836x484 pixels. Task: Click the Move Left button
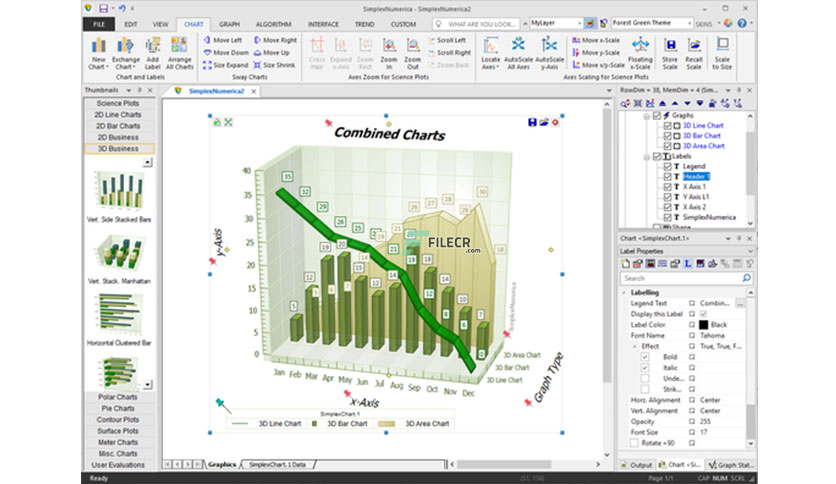pos(222,40)
